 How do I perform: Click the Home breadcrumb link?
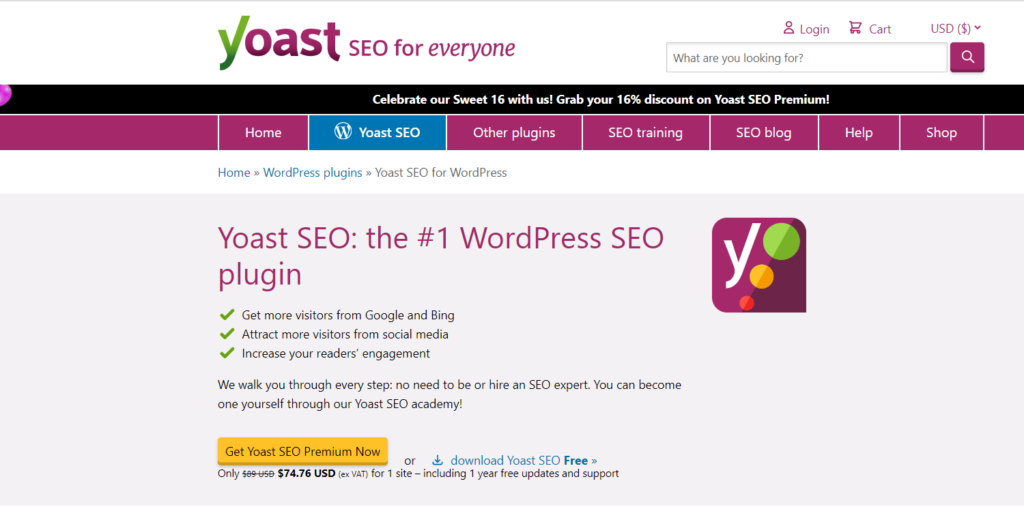point(233,172)
